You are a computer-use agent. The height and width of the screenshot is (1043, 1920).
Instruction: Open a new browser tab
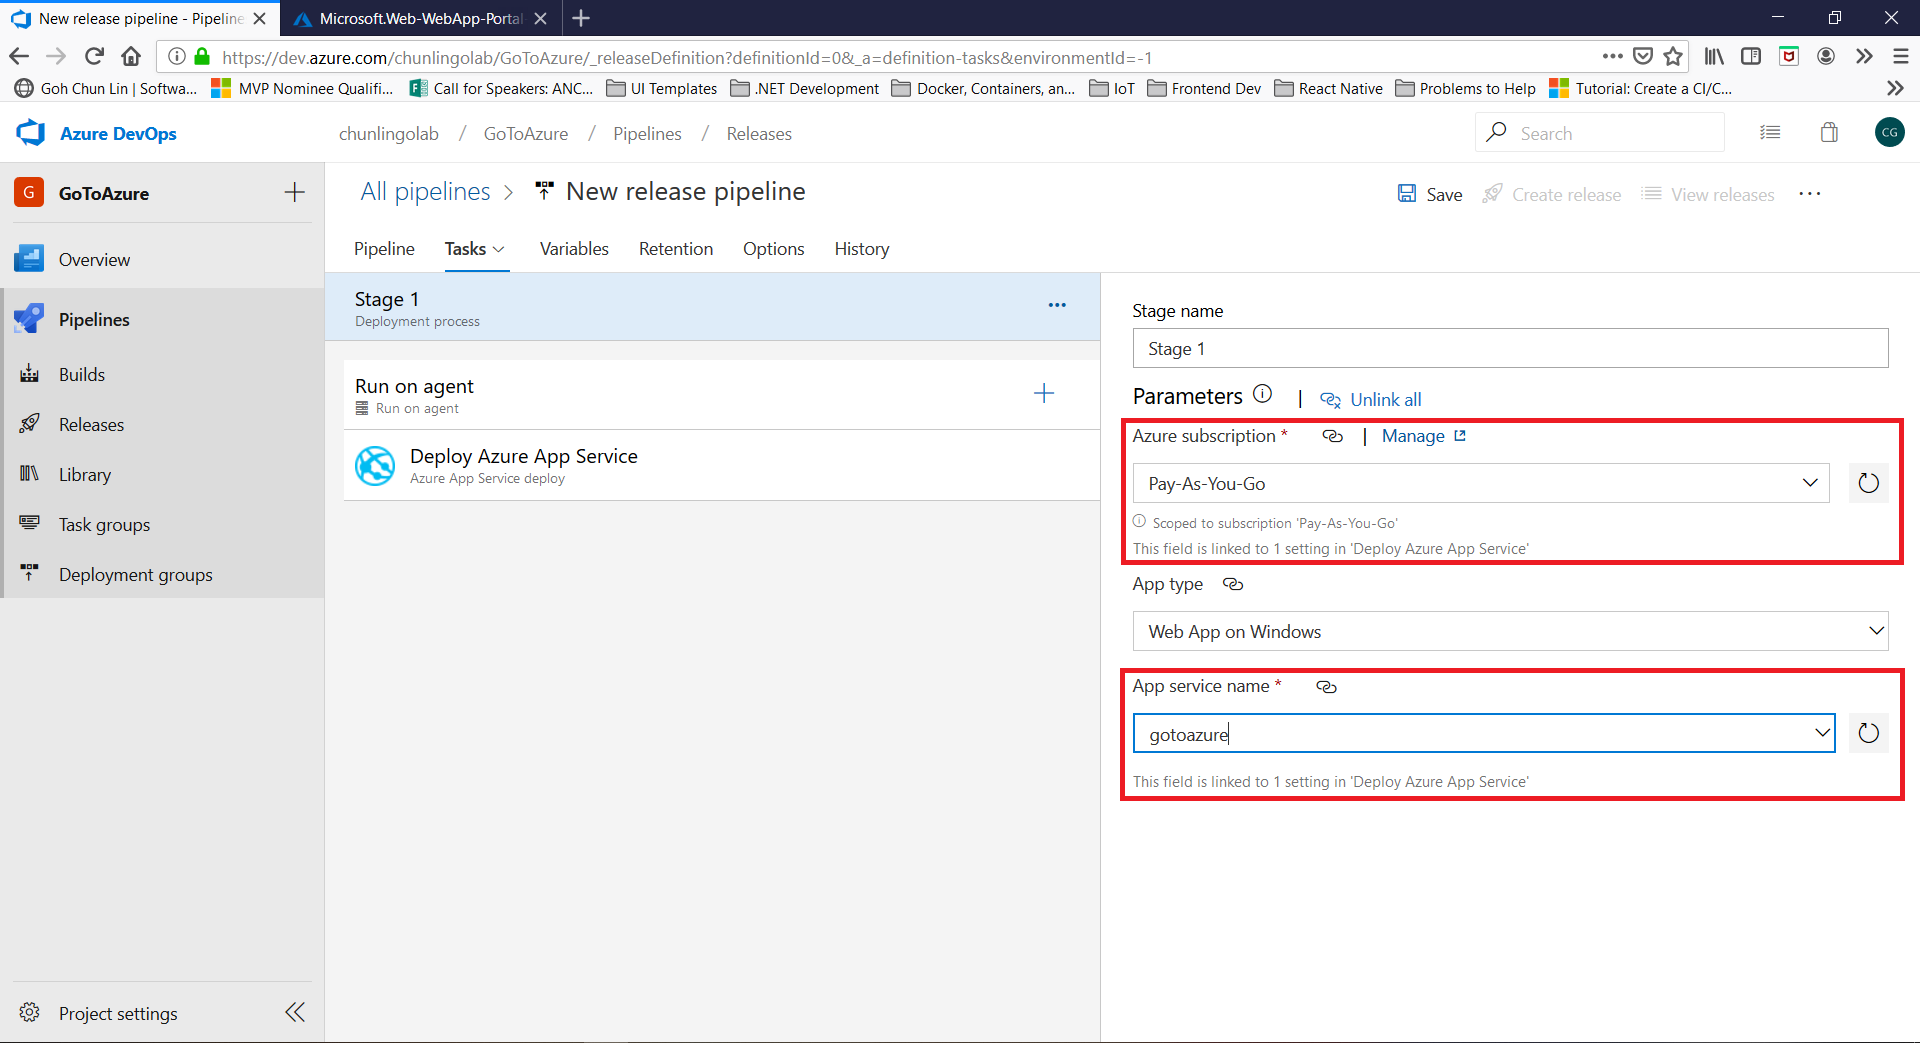click(581, 18)
